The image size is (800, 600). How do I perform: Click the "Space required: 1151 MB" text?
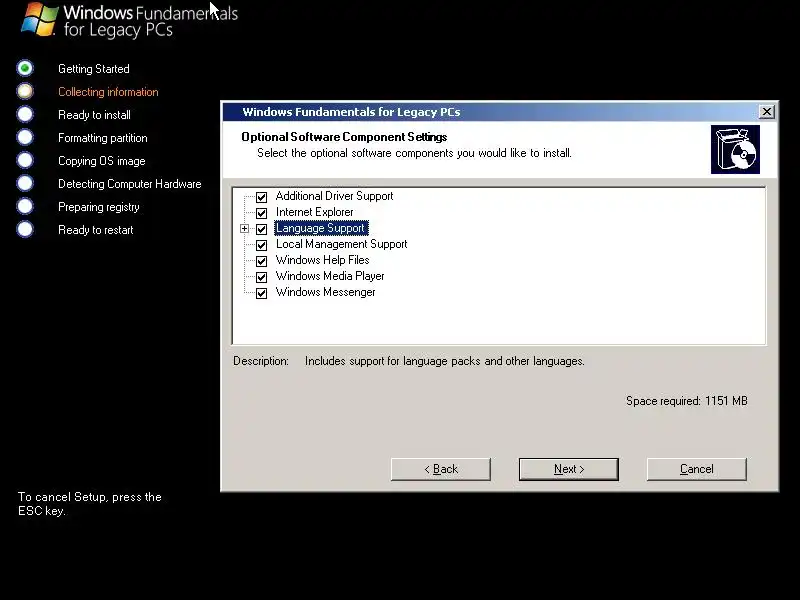click(687, 401)
